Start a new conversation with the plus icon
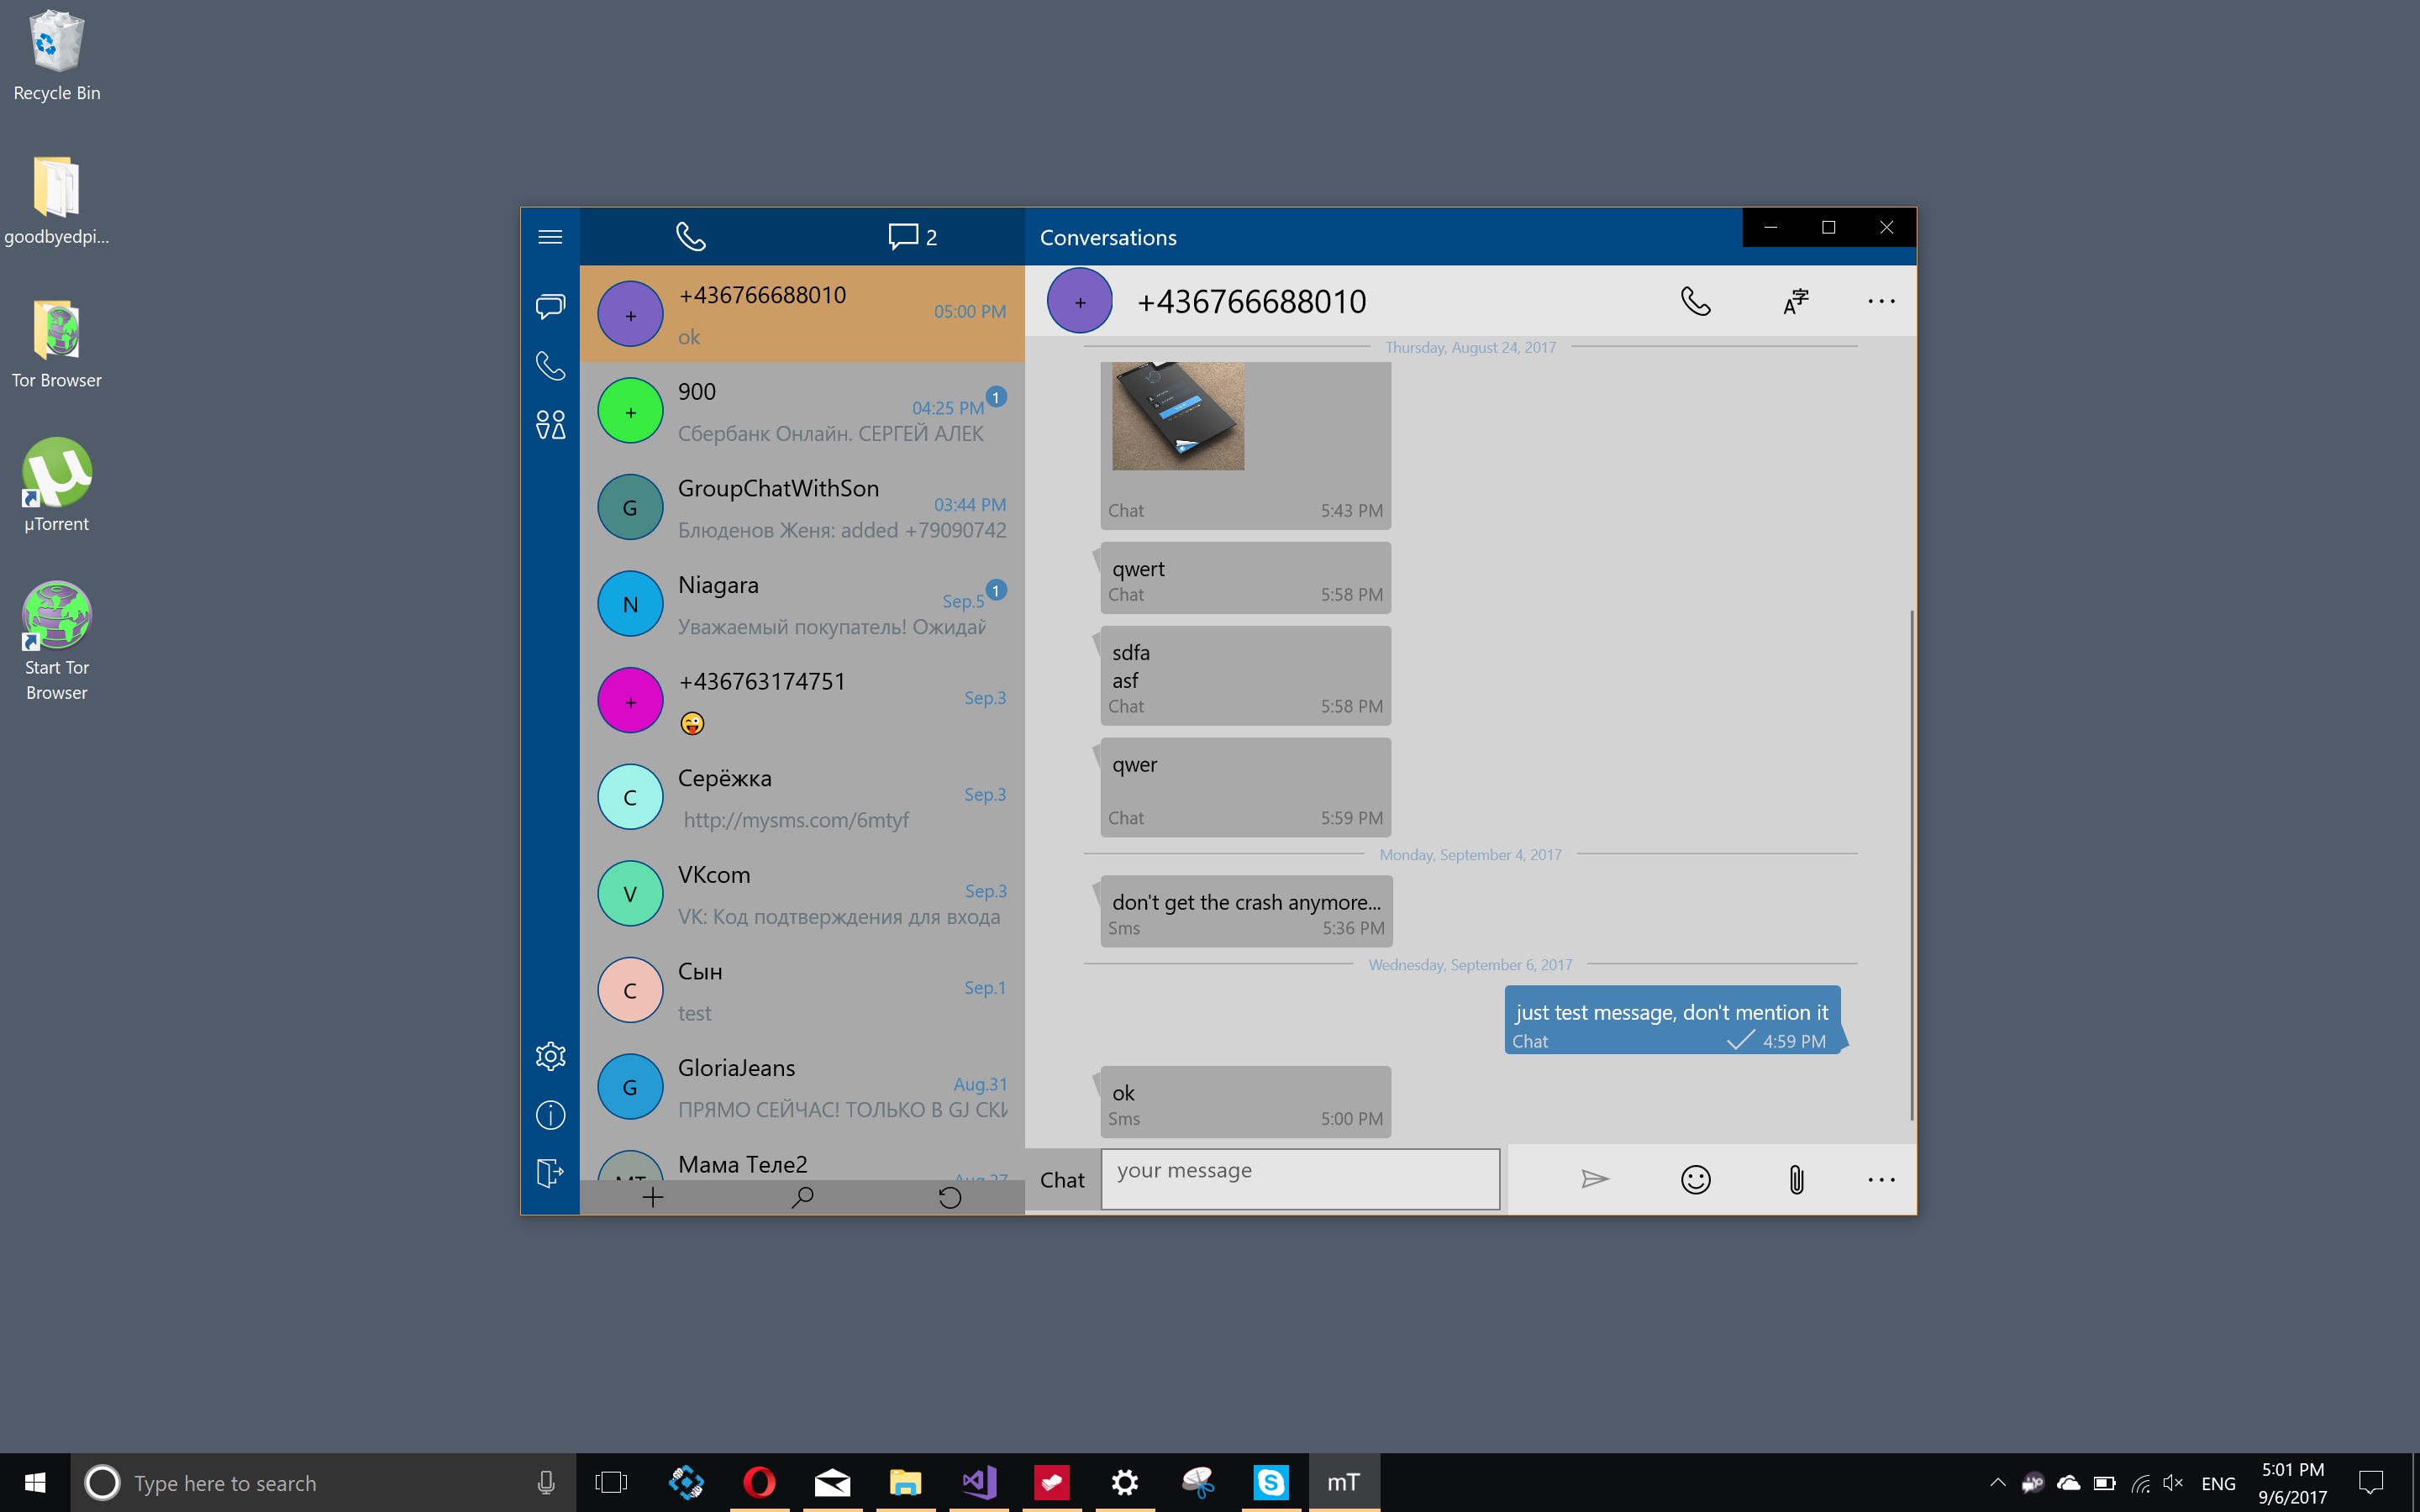Screen dimensions: 2420x1512 point(653,1196)
